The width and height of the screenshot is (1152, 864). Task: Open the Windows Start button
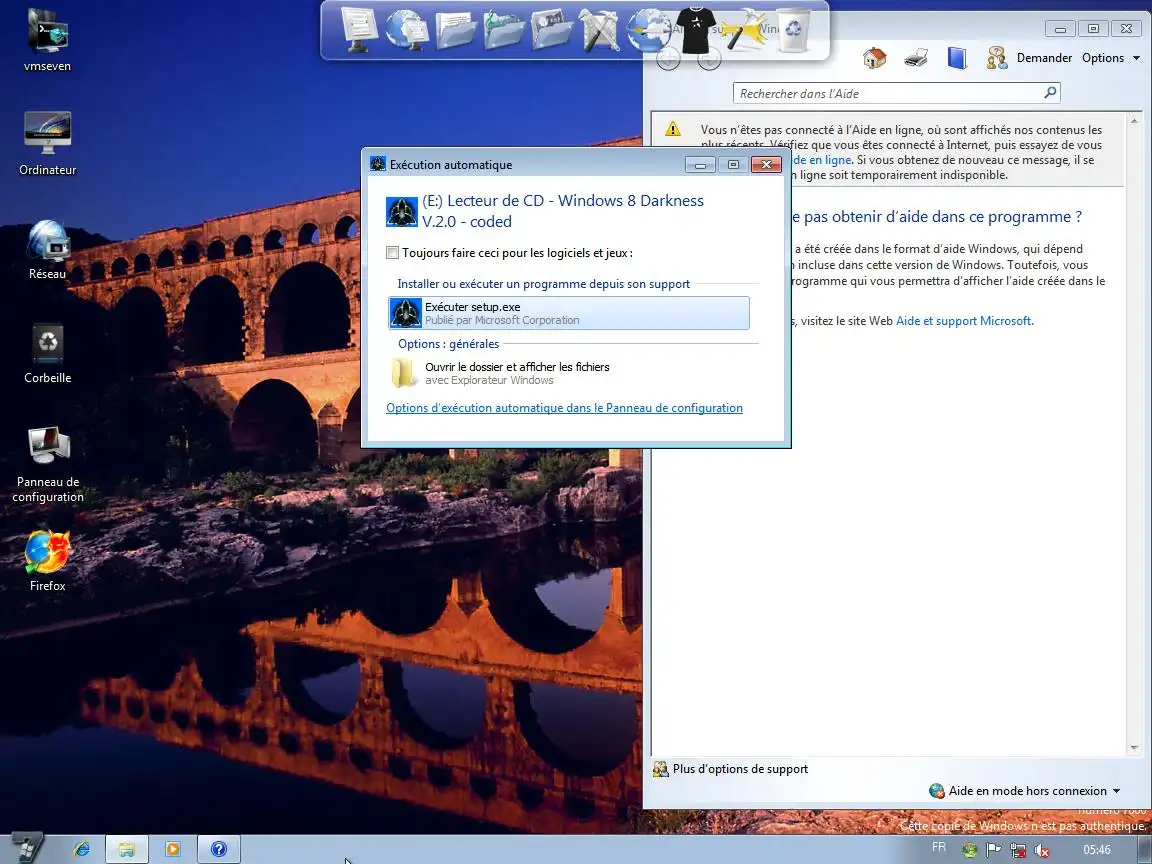tap(26, 849)
